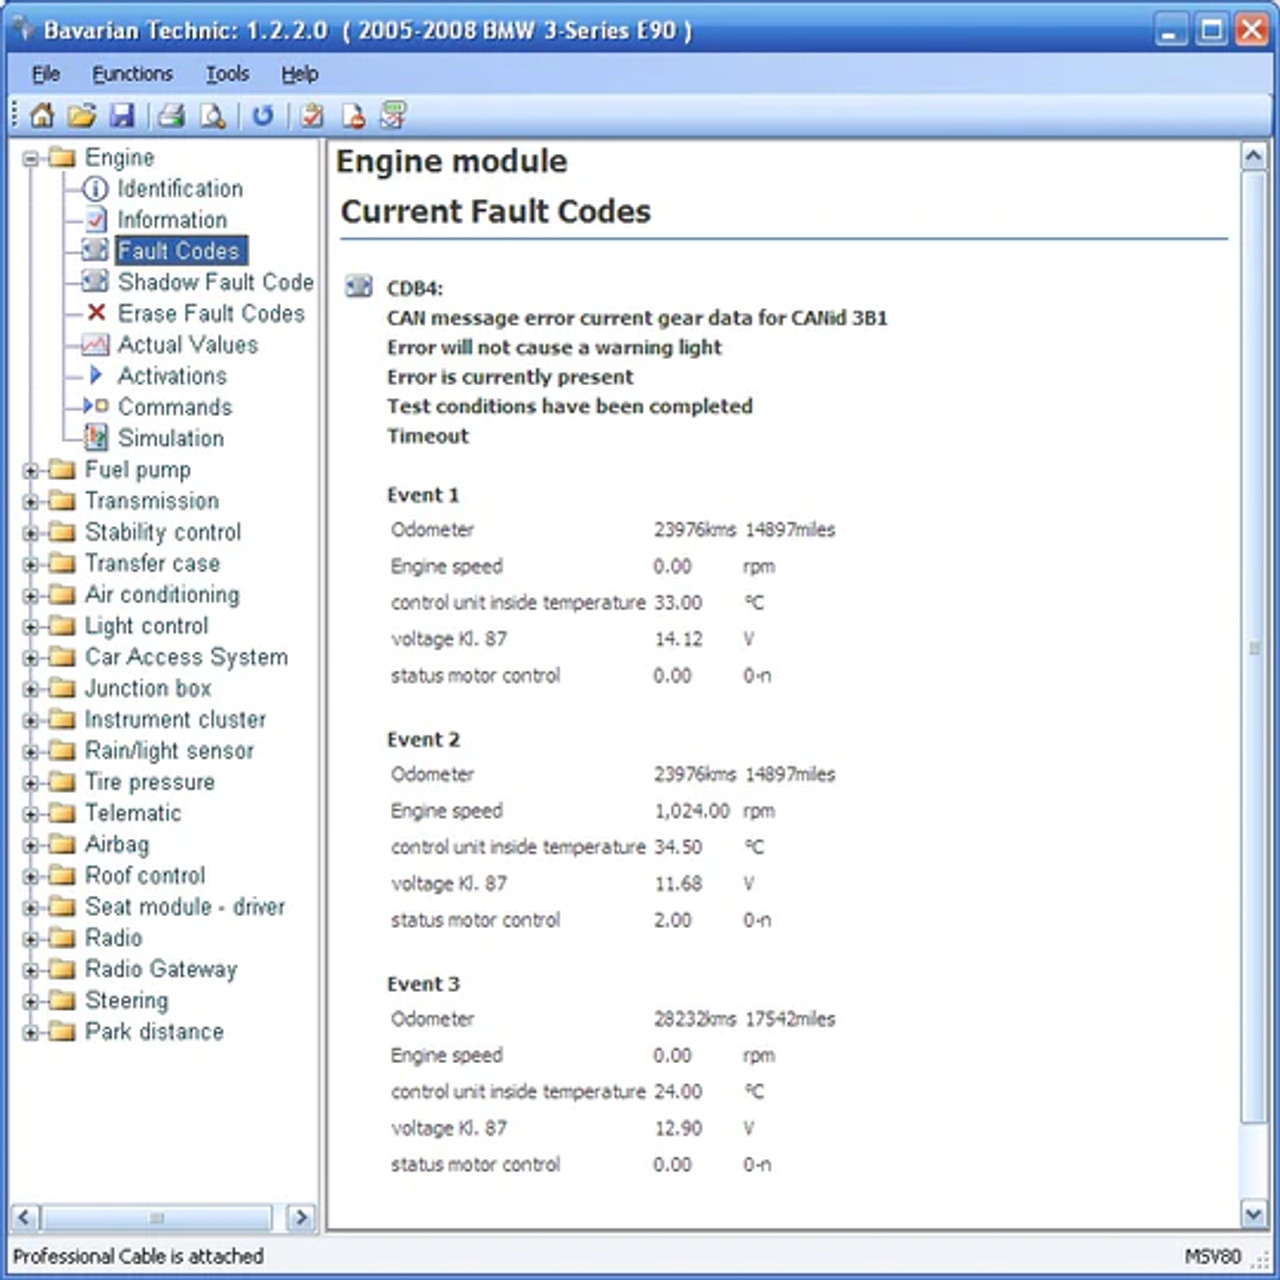Expand the Park distance node
Image resolution: width=1280 pixels, height=1280 pixels.
pos(31,1032)
